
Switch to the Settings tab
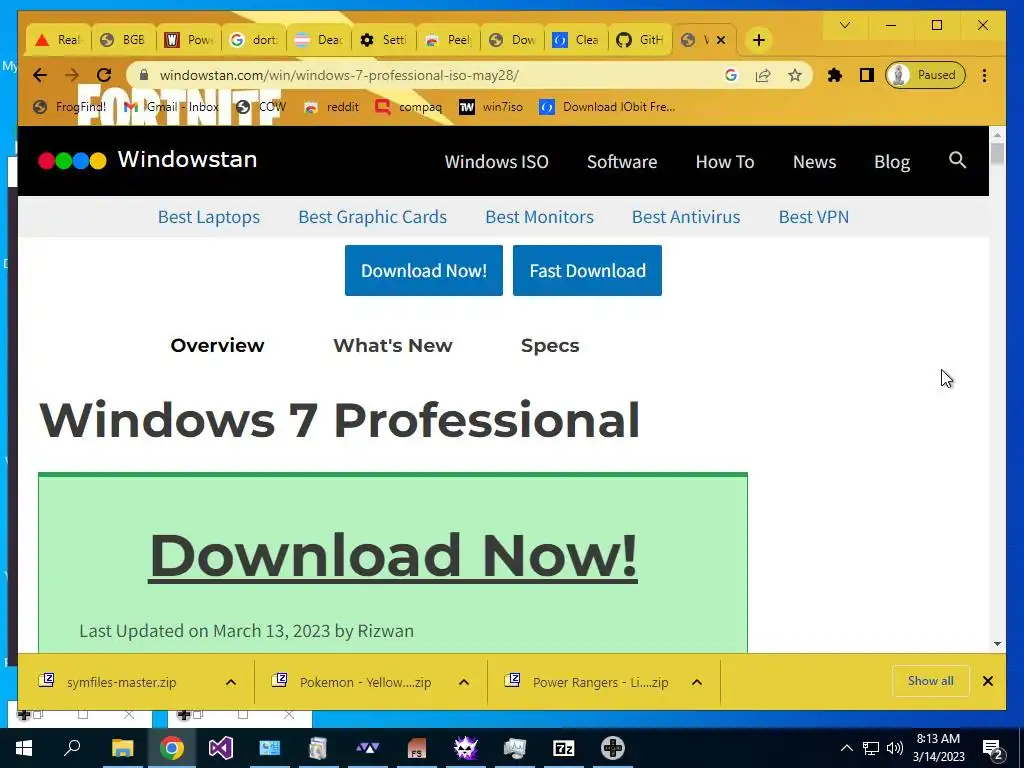[x=383, y=40]
